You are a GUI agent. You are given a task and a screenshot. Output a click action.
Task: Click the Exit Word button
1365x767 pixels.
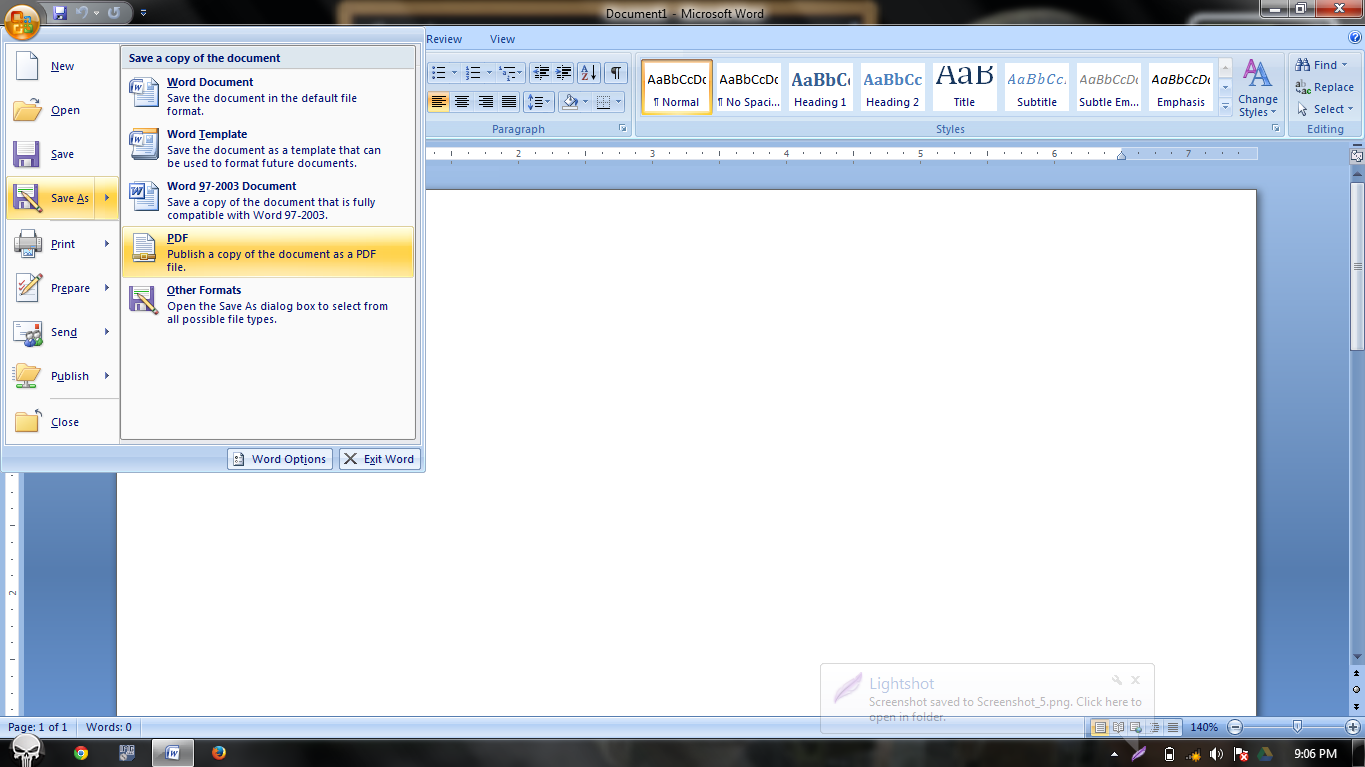[380, 459]
